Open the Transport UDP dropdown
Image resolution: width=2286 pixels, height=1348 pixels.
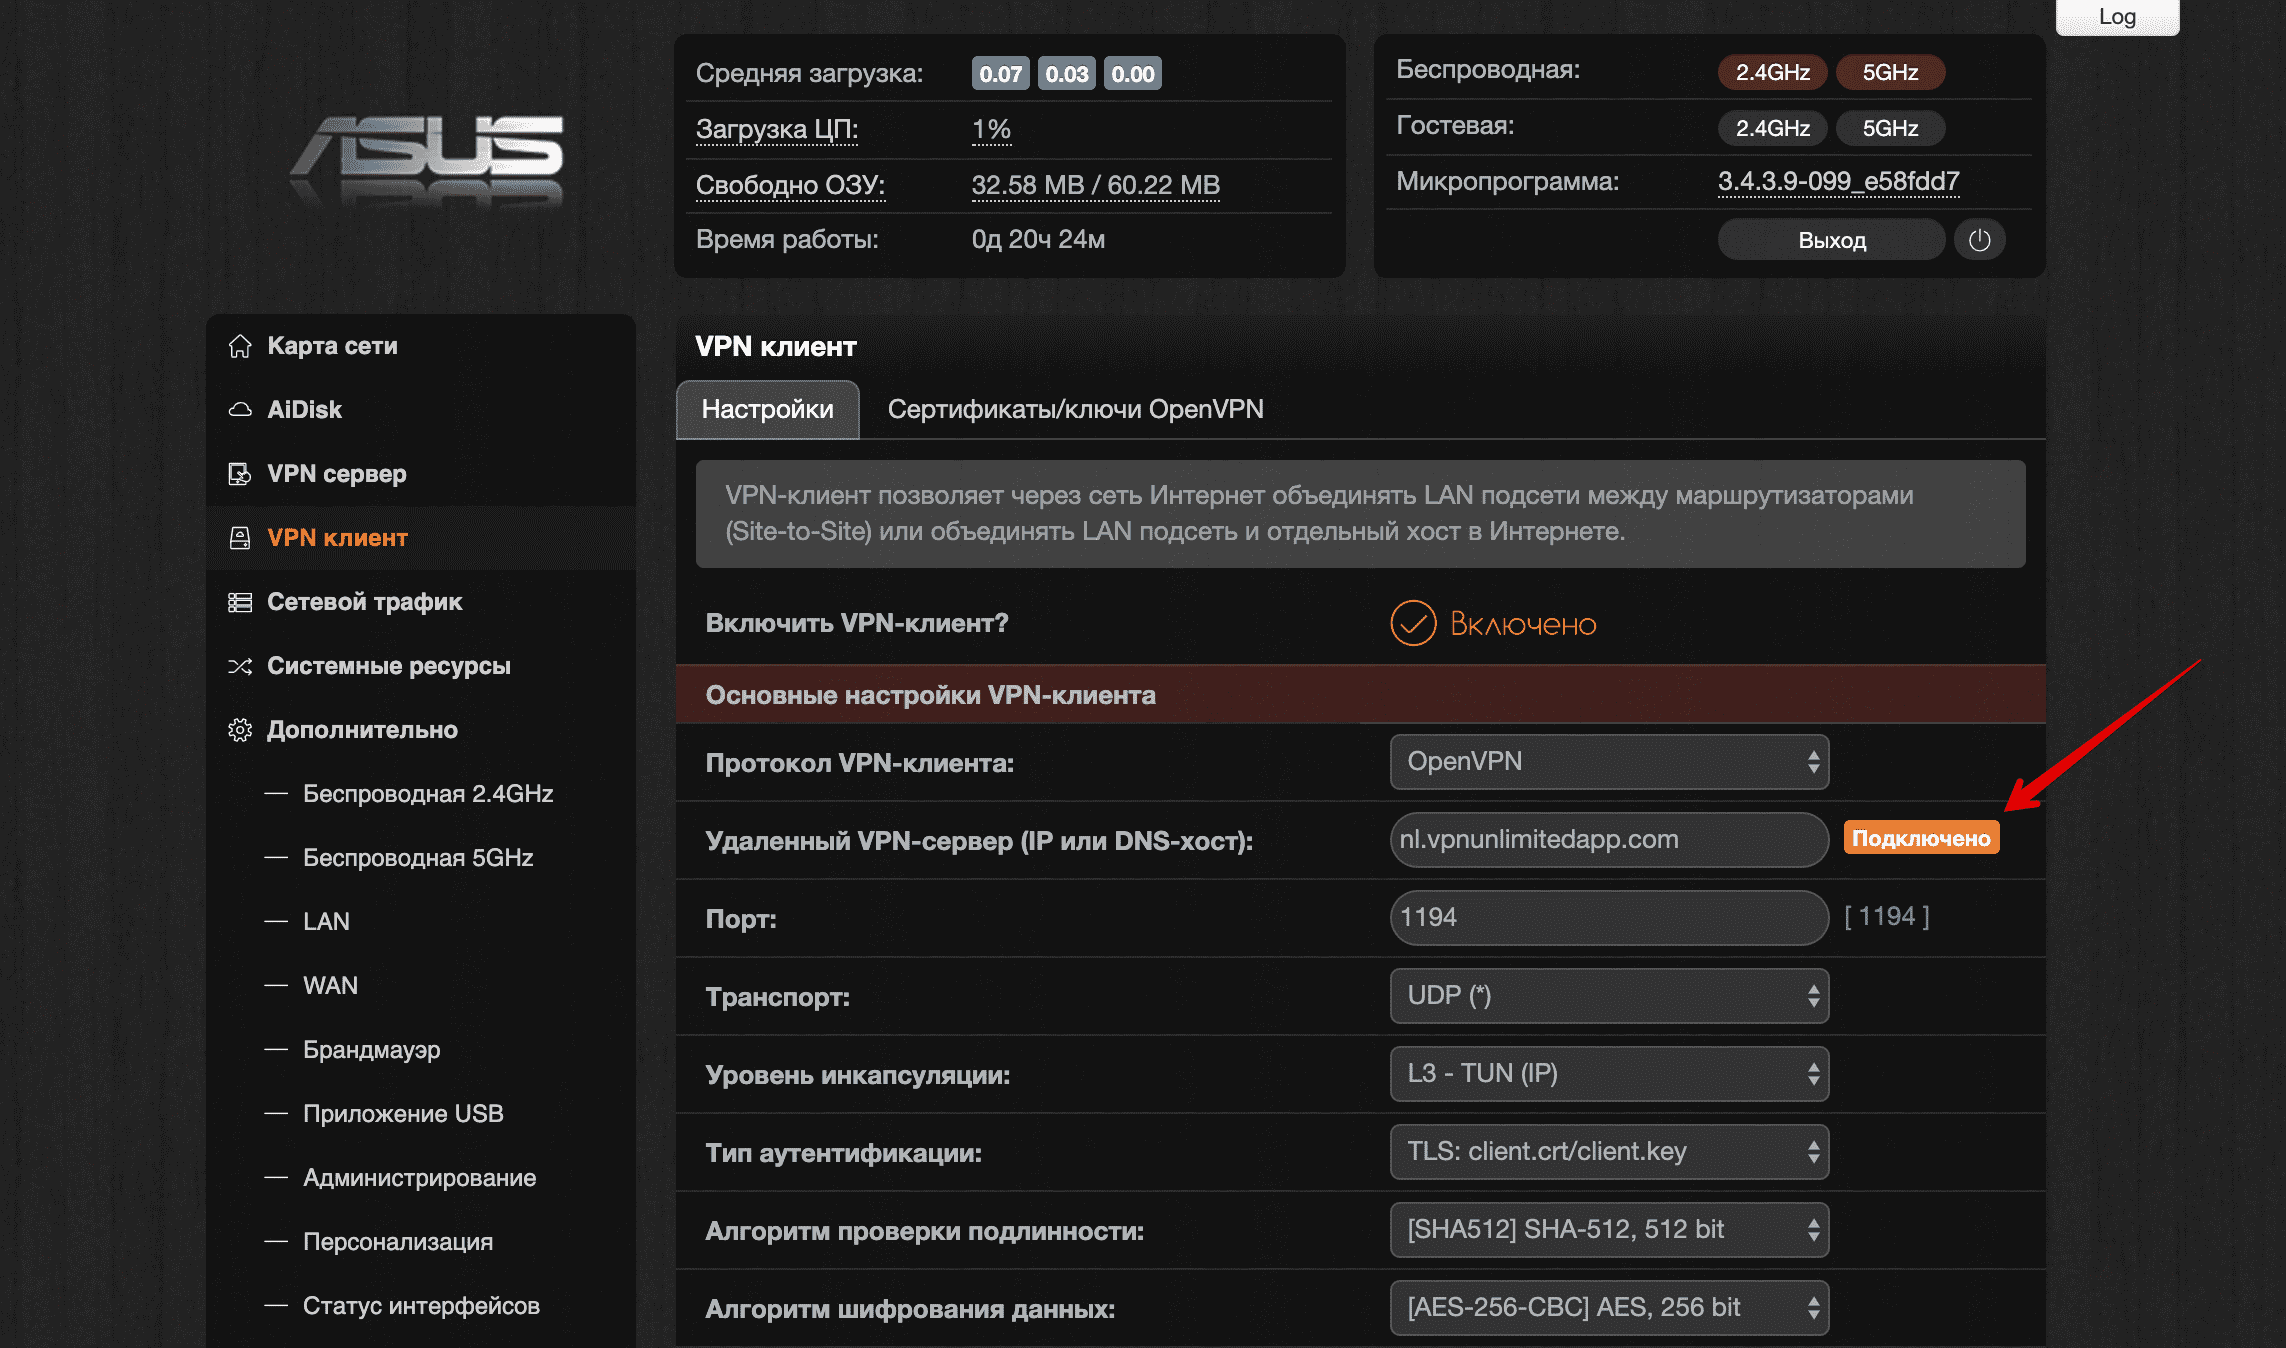coord(1609,996)
